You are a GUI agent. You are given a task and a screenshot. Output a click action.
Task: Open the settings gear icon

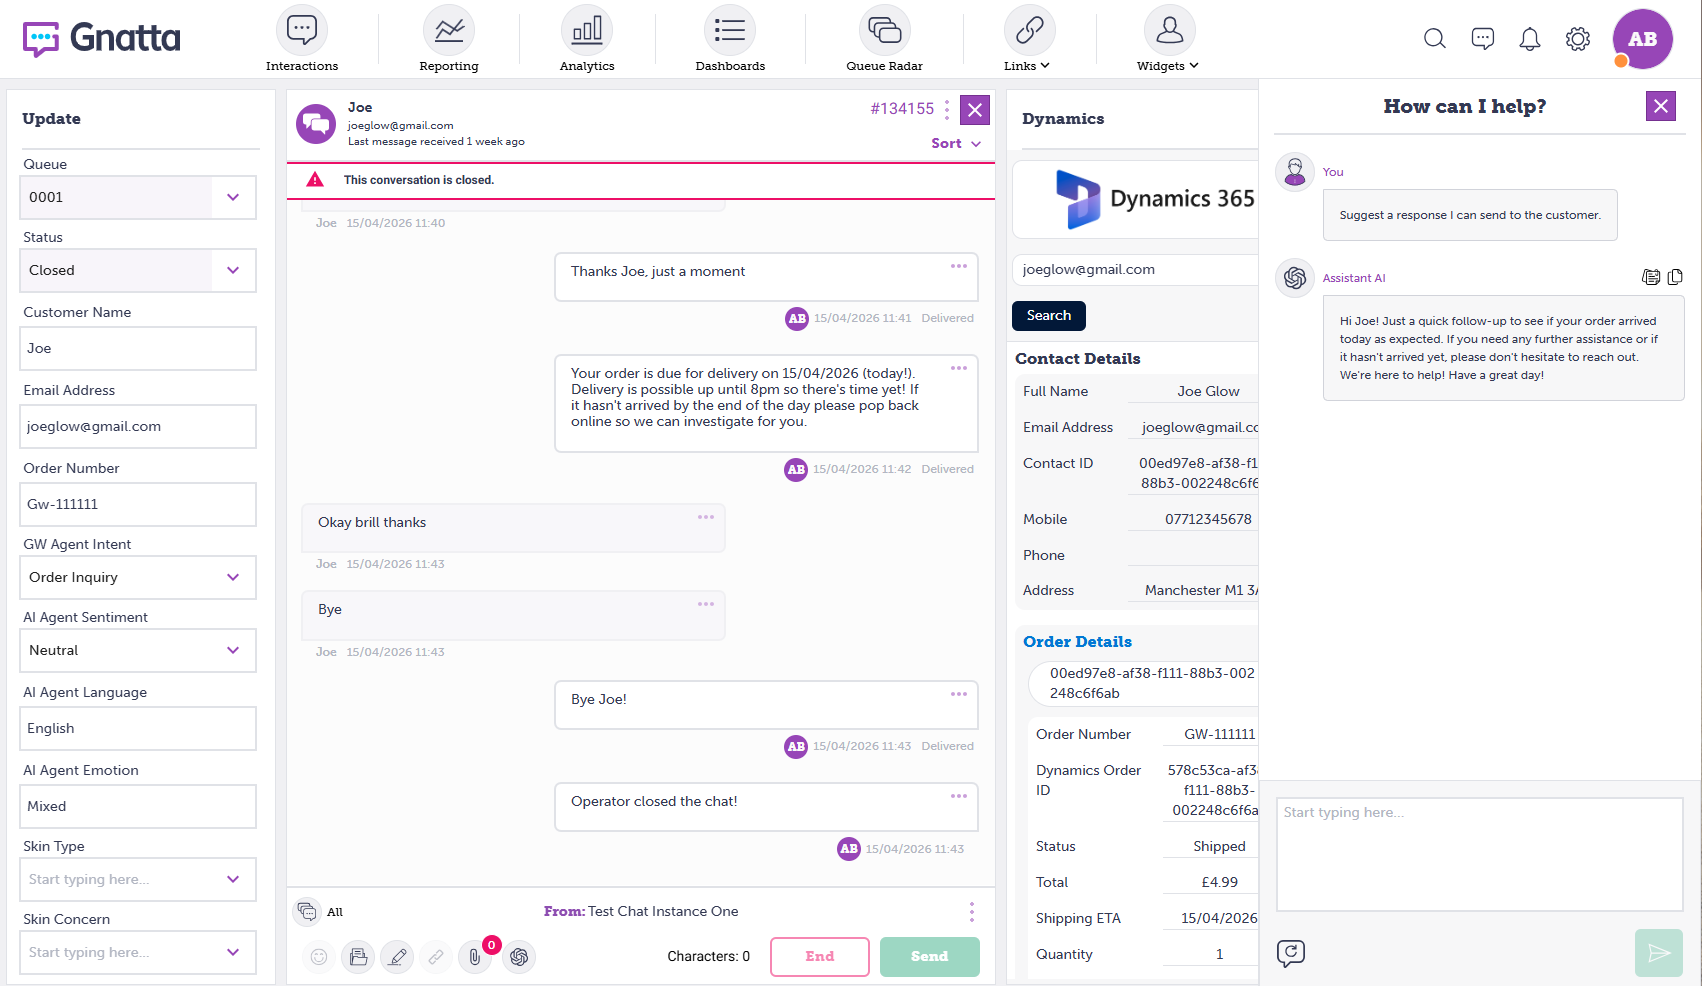(x=1578, y=39)
